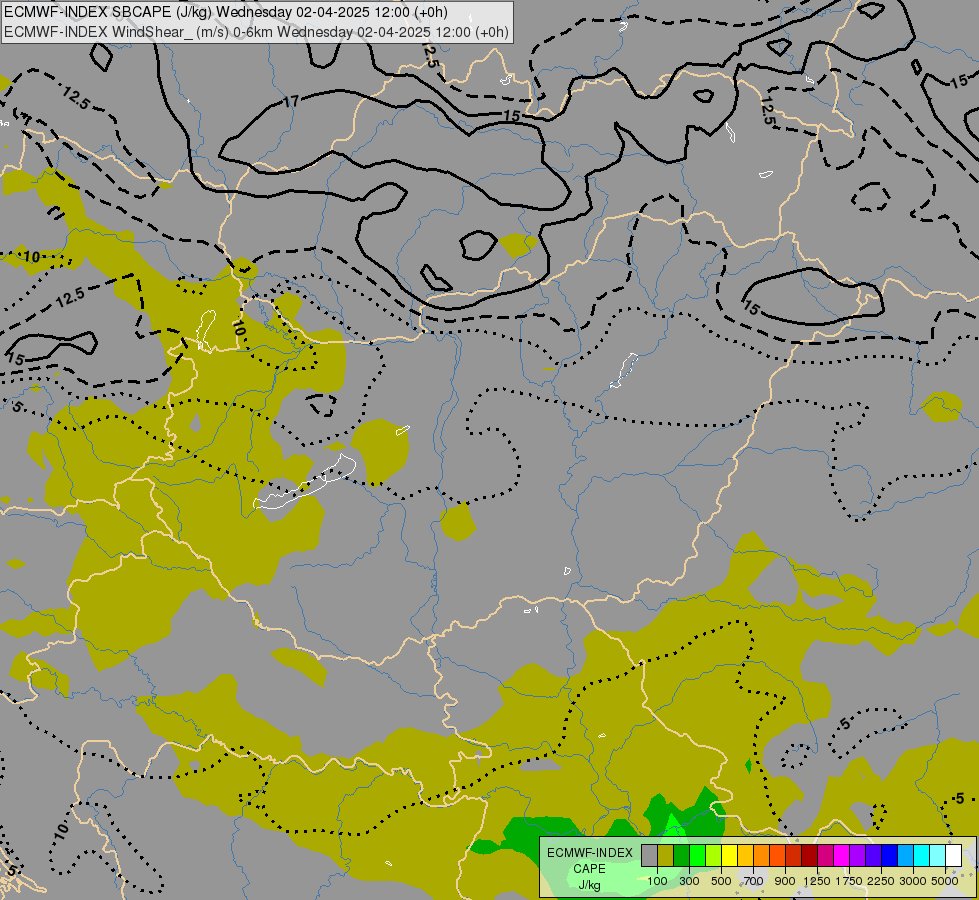Click the '1750' legend value
979x900 pixels.
pyautogui.click(x=849, y=881)
